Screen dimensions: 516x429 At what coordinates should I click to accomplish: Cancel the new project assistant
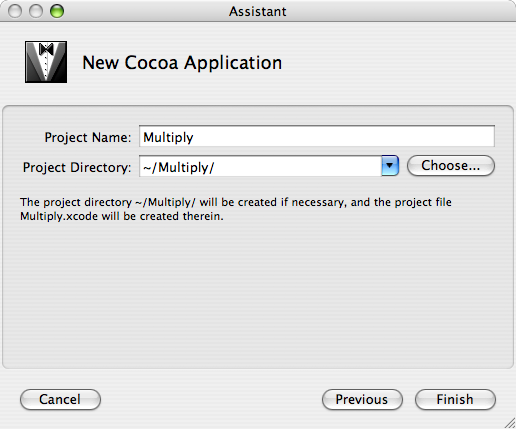[60, 399]
